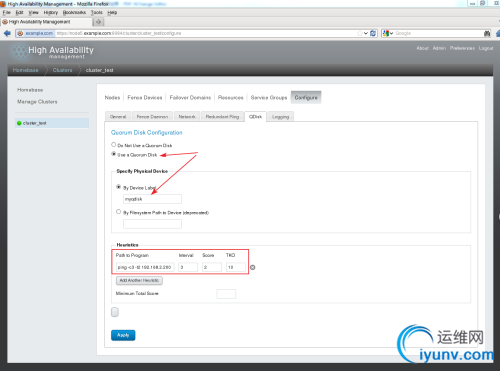Viewport: 500px width, 371px height.
Task: Open the View menu
Action: pyautogui.click(x=33, y=12)
